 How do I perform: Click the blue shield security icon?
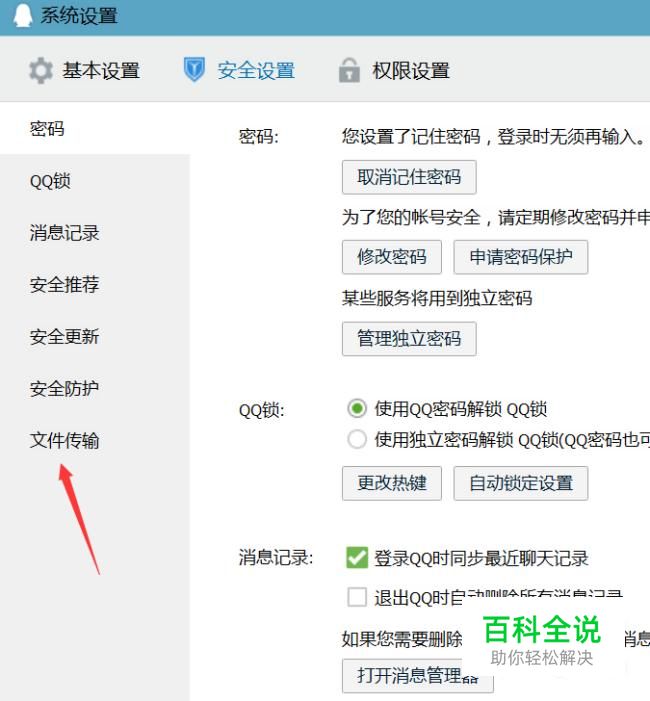[194, 70]
